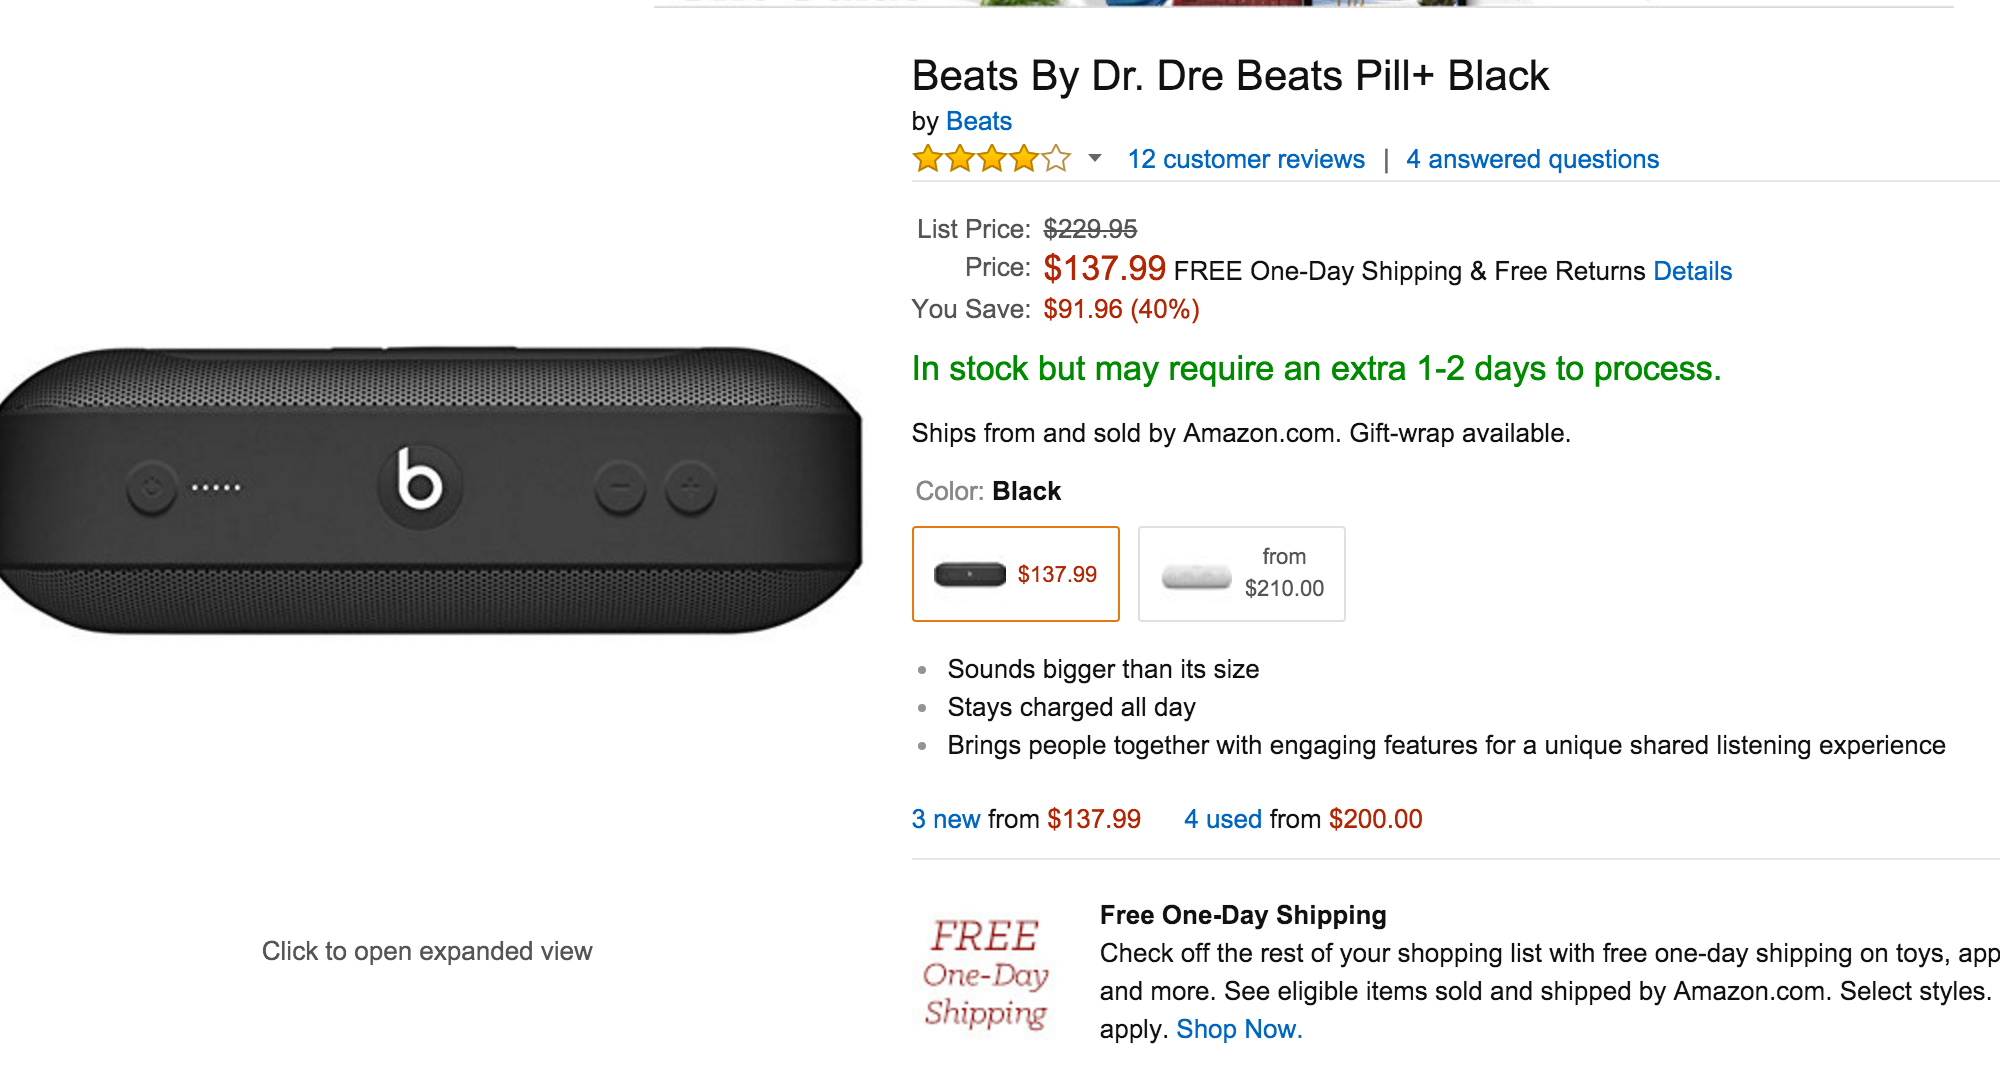This screenshot has width=2000, height=1070.
Task: Click the minus volume button on speaker image
Action: [x=620, y=488]
